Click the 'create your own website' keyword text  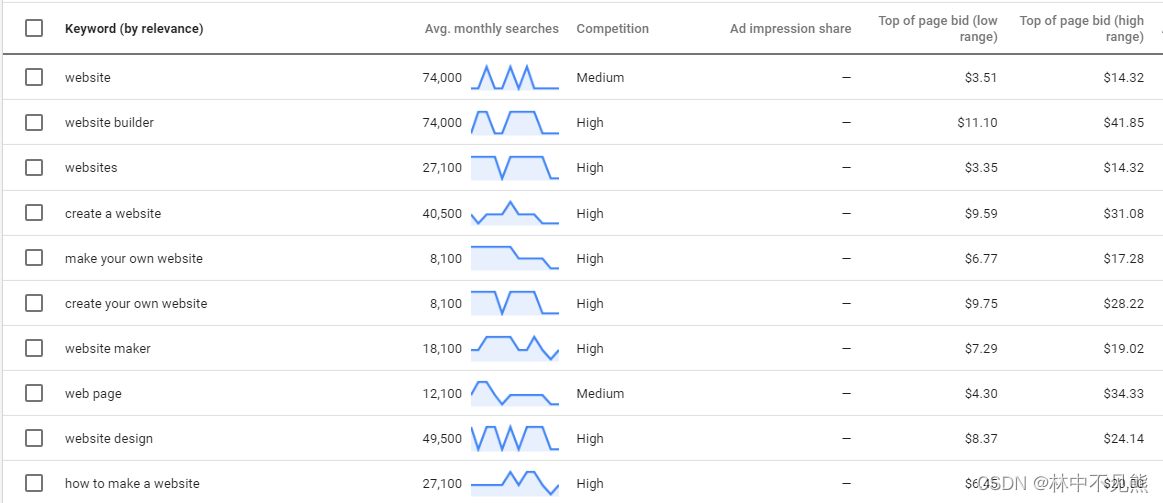(136, 303)
